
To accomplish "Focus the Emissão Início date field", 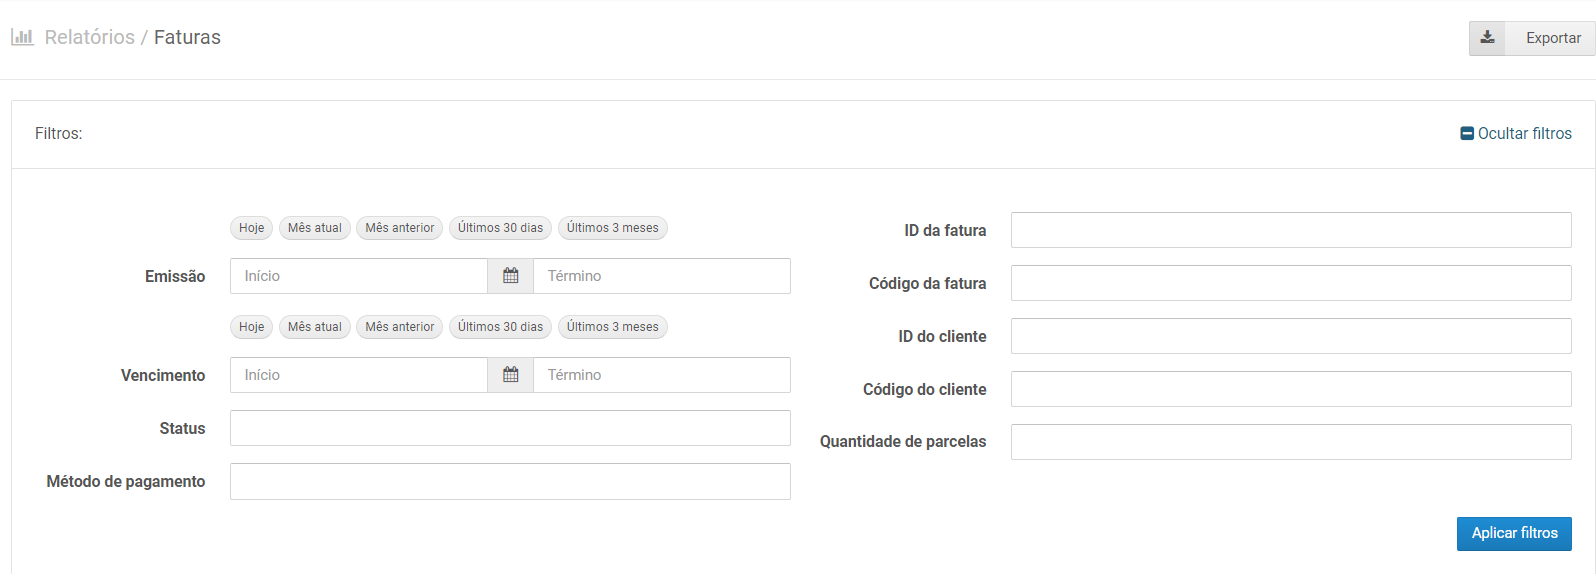I will click(359, 276).
